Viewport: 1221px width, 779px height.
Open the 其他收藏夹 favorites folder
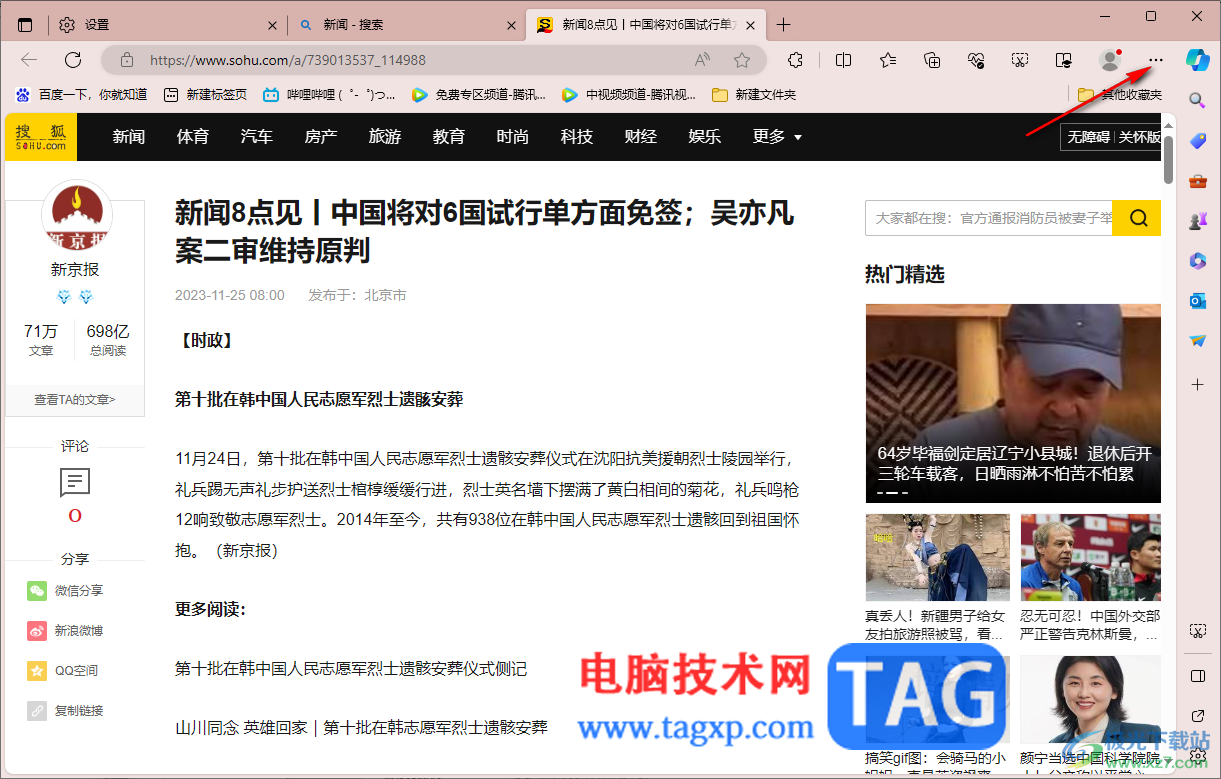click(1133, 94)
